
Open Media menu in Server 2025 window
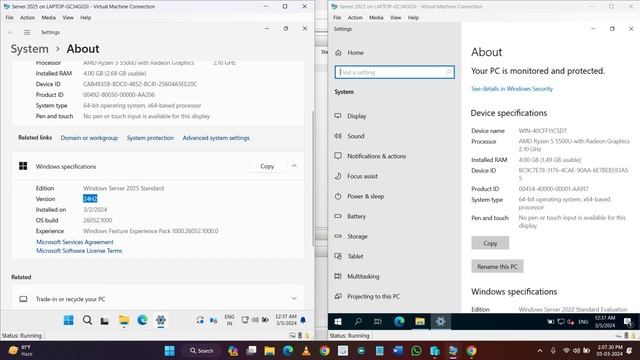pyautogui.click(x=49, y=18)
